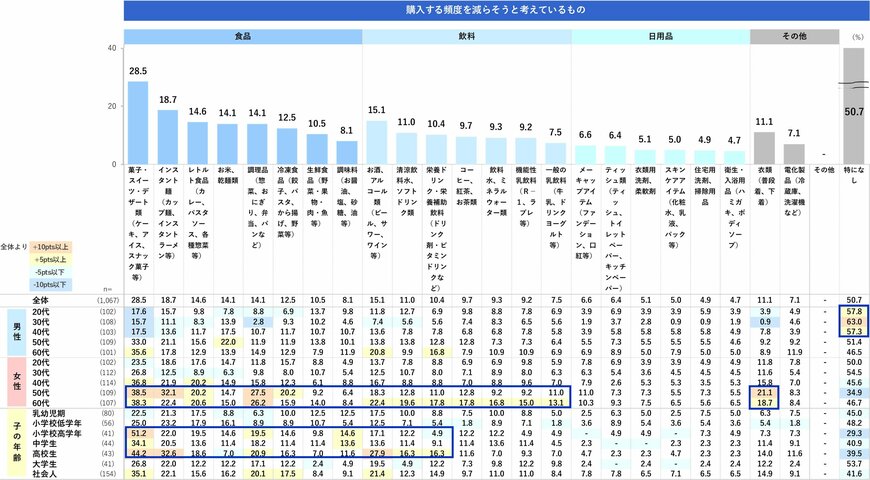The width and height of the screenshot is (870, 480).
Task: Open the 日用品 category header
Action: coord(660,35)
